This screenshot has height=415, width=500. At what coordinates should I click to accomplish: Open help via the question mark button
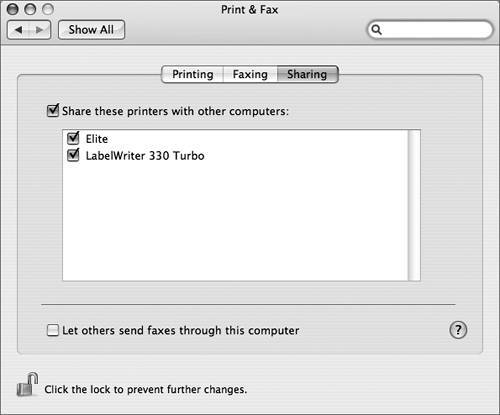point(458,330)
